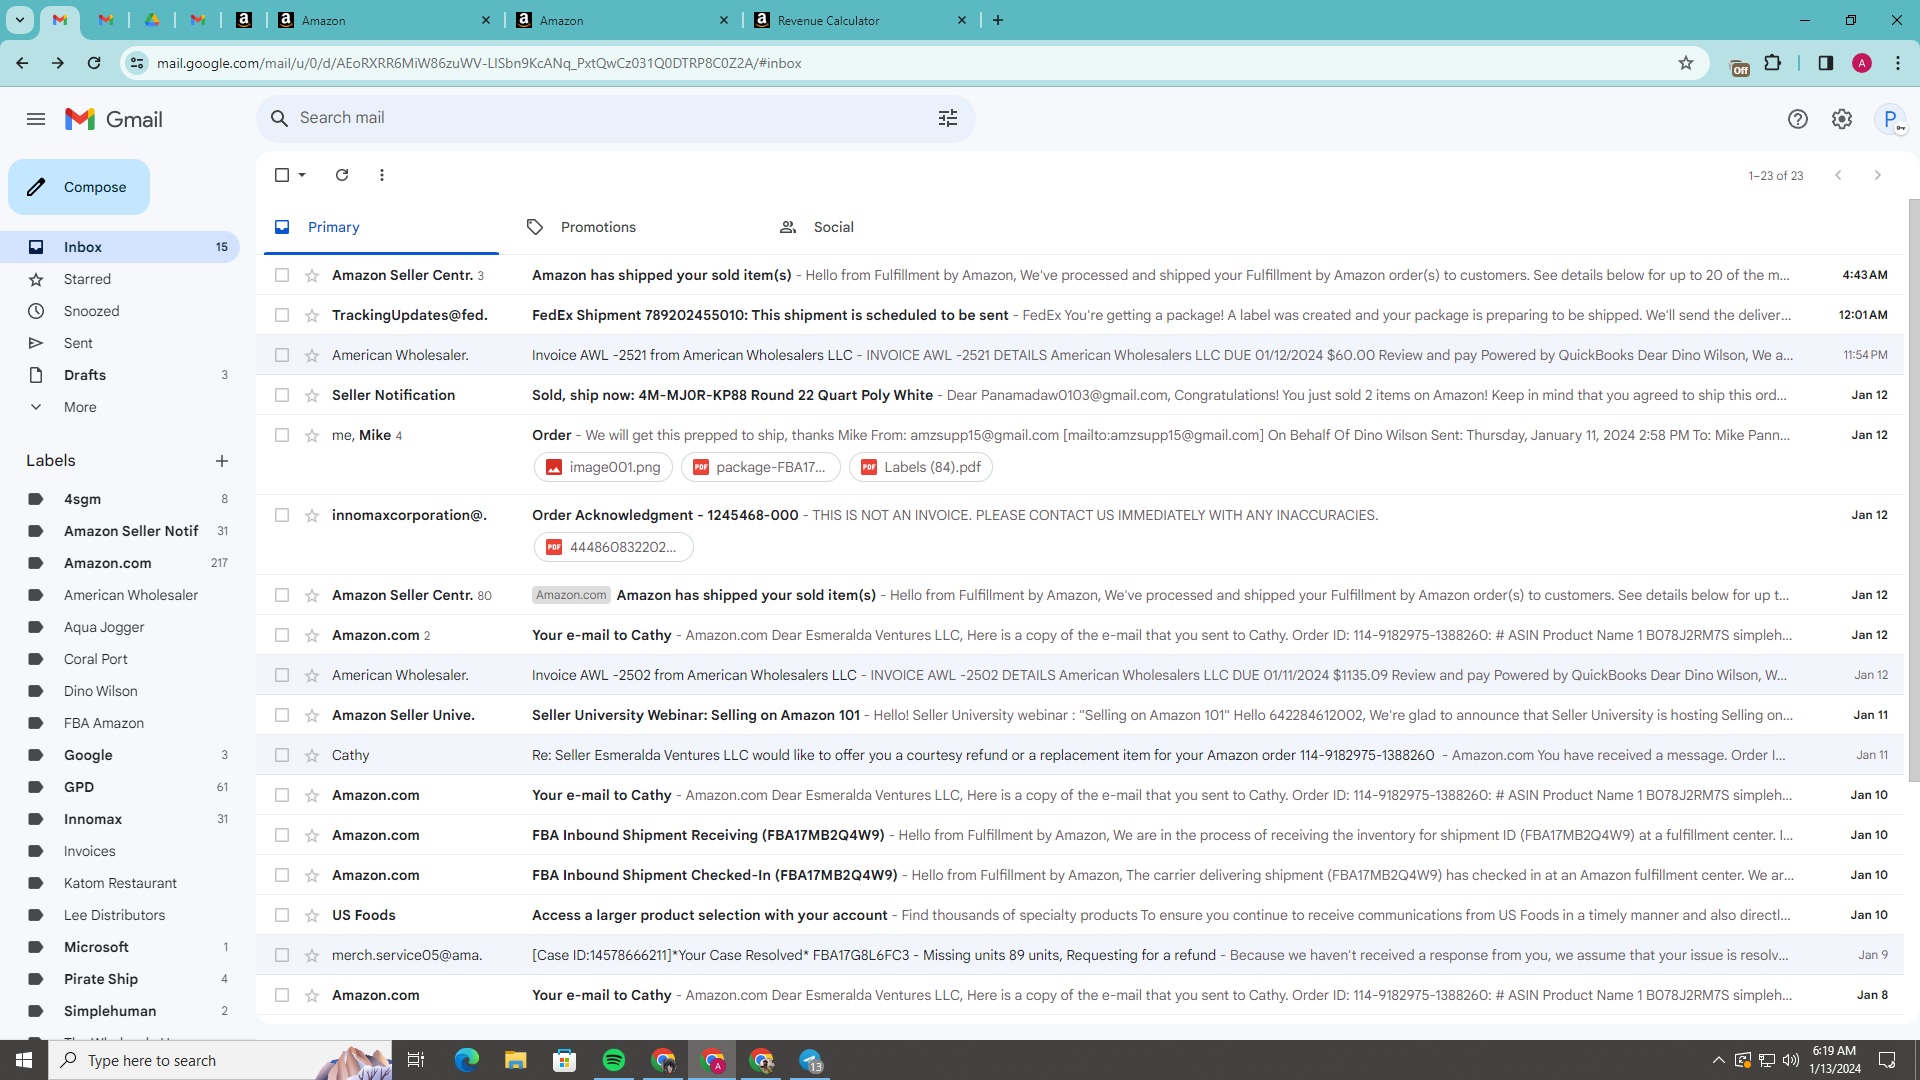Select the Amazon Seller Central 4:43 AM email checkbox

282,275
